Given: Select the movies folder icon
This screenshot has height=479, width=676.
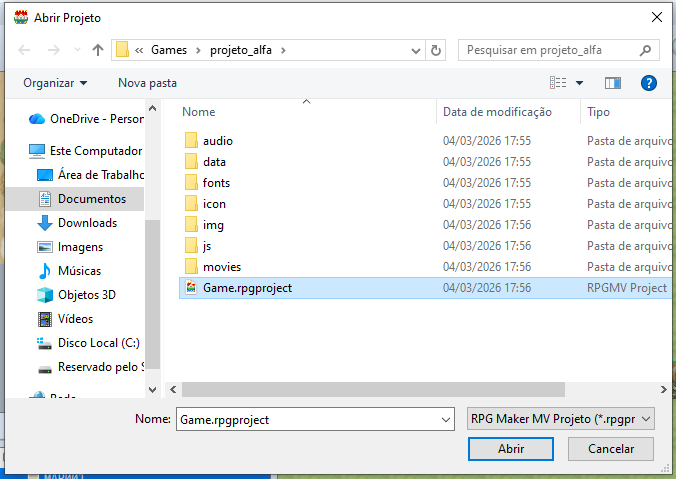Looking at the screenshot, I should (191, 267).
